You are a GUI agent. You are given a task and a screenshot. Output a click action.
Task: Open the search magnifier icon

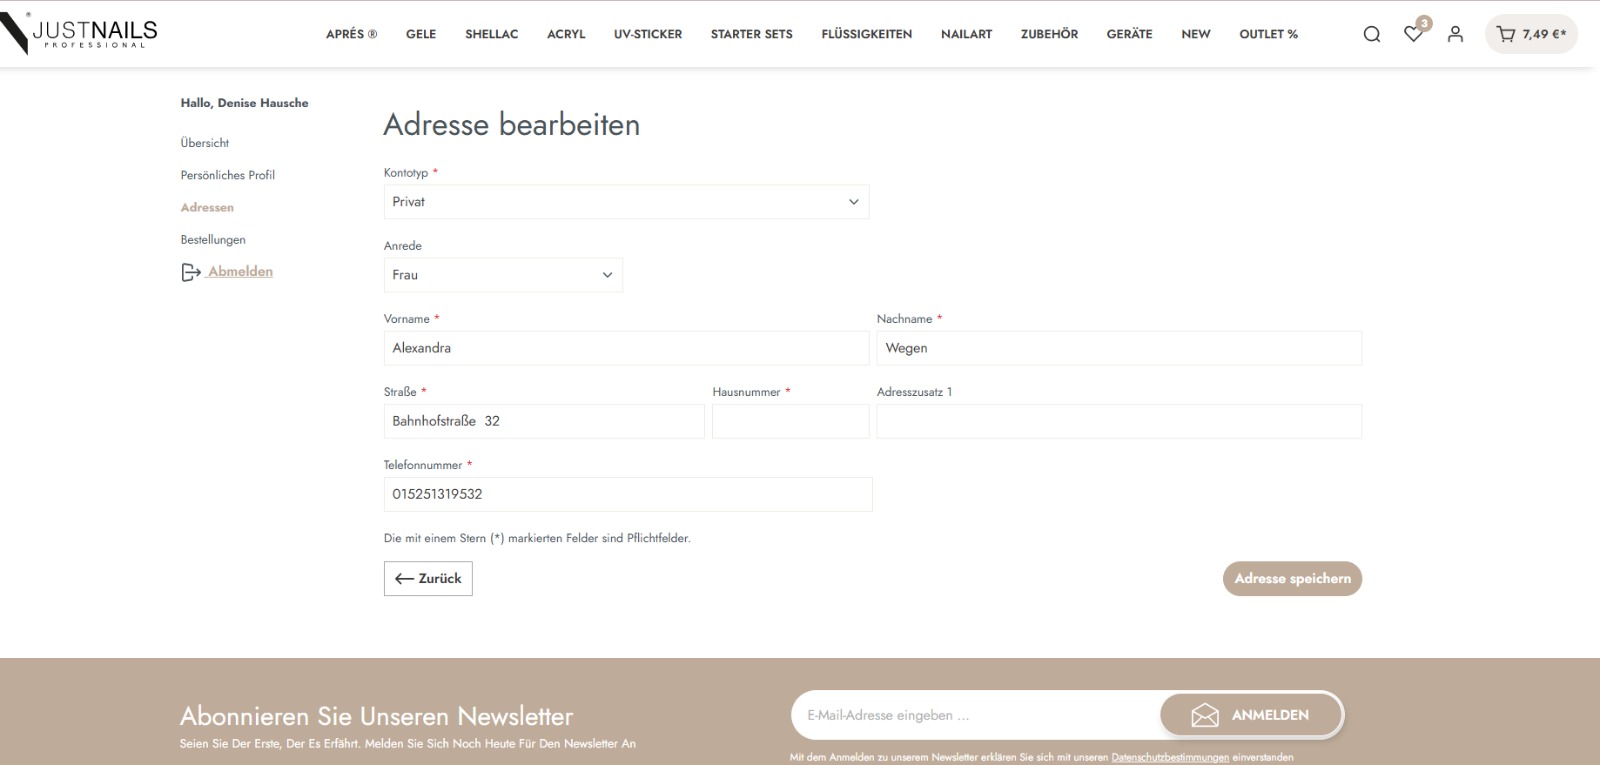tap(1372, 34)
